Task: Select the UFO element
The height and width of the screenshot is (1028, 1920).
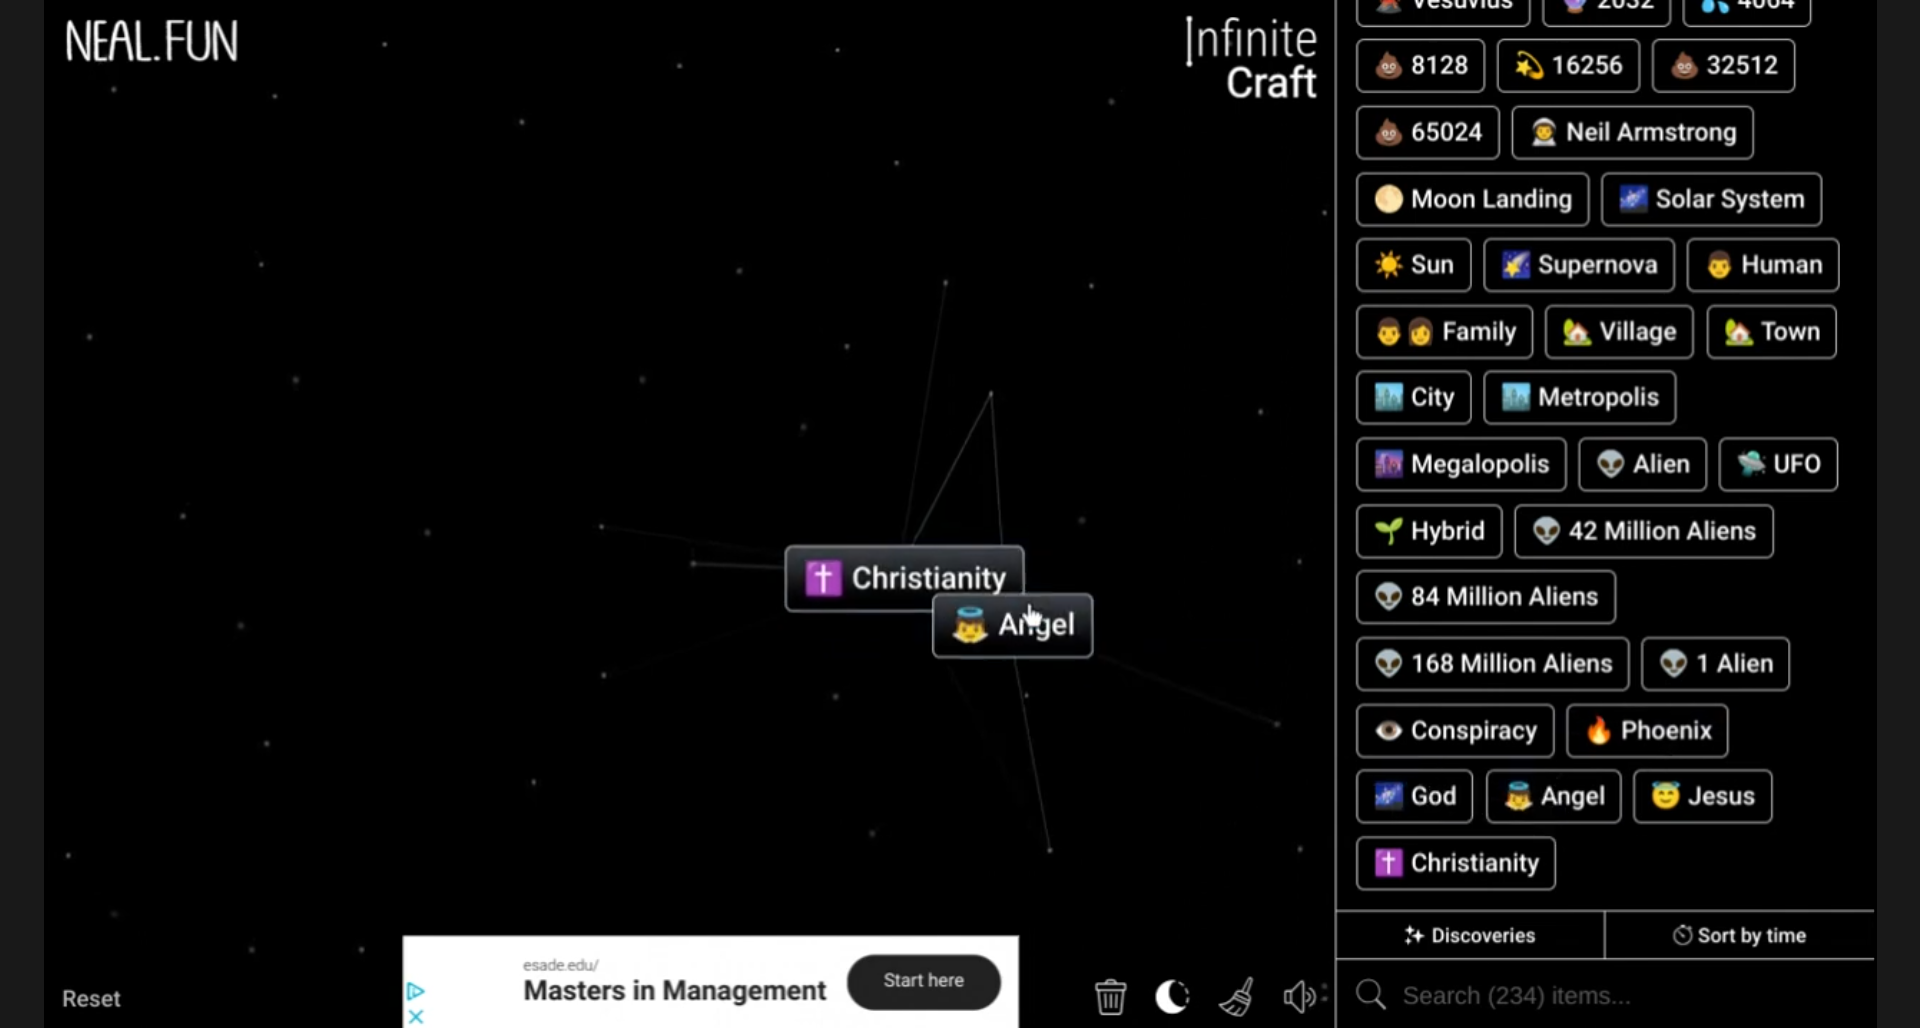Action: click(x=1778, y=465)
